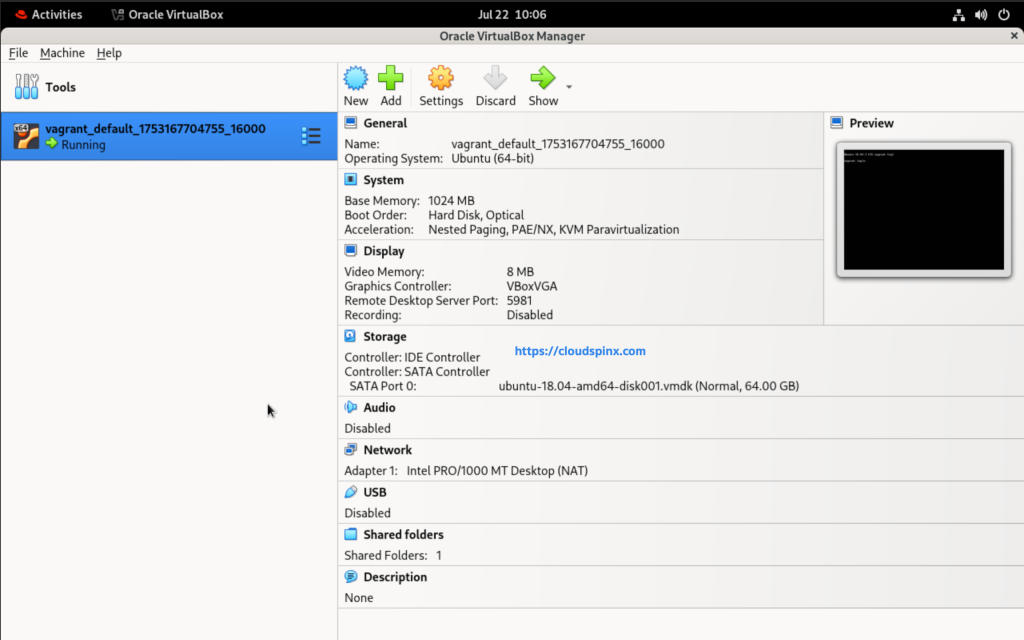Click the Tools sidebar icon
This screenshot has width=1024, height=640.
26,87
